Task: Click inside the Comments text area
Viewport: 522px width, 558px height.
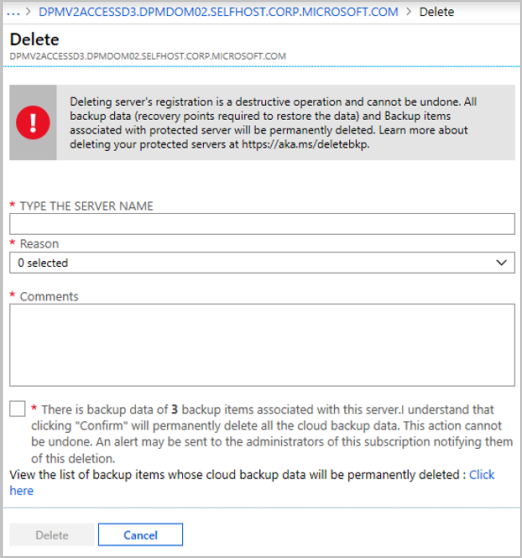Action: coord(262,345)
